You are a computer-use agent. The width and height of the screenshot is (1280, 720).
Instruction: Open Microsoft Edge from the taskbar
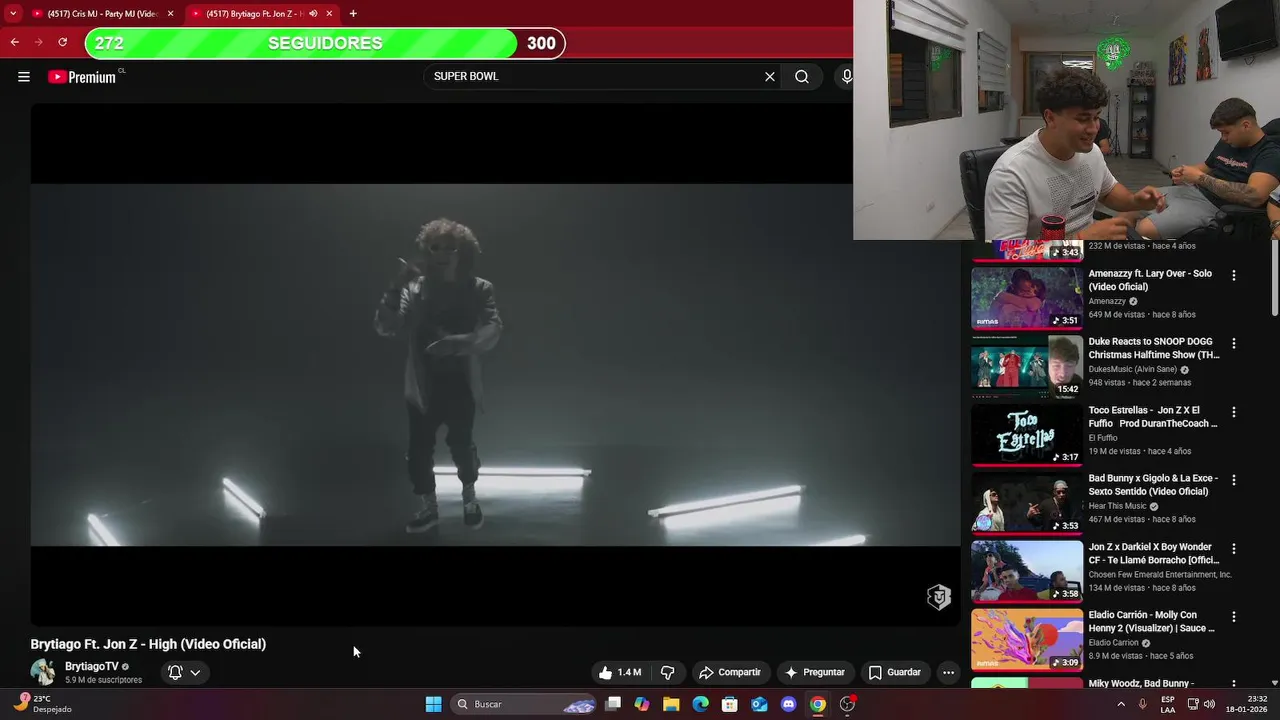point(701,704)
